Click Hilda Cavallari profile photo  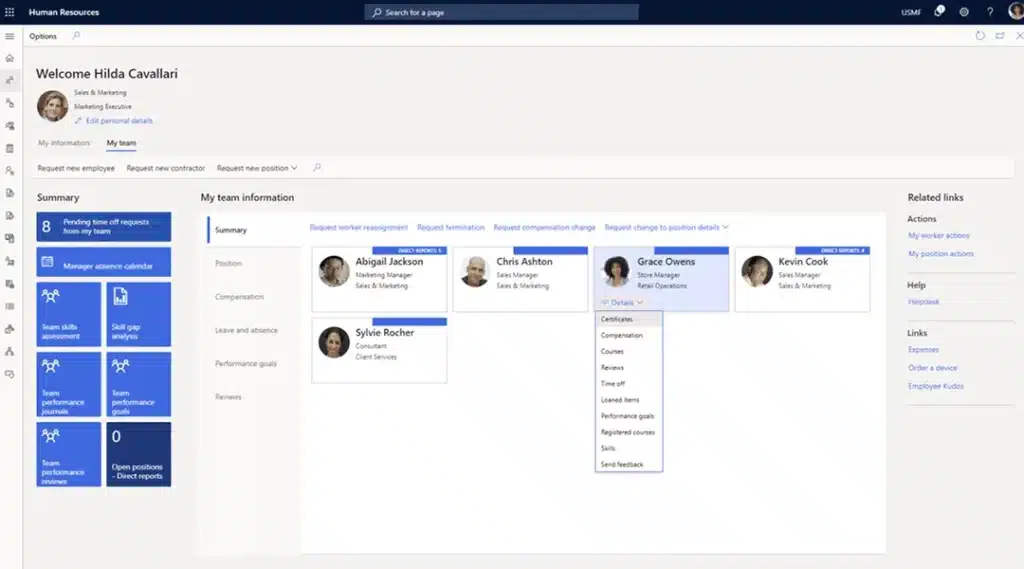(x=52, y=106)
